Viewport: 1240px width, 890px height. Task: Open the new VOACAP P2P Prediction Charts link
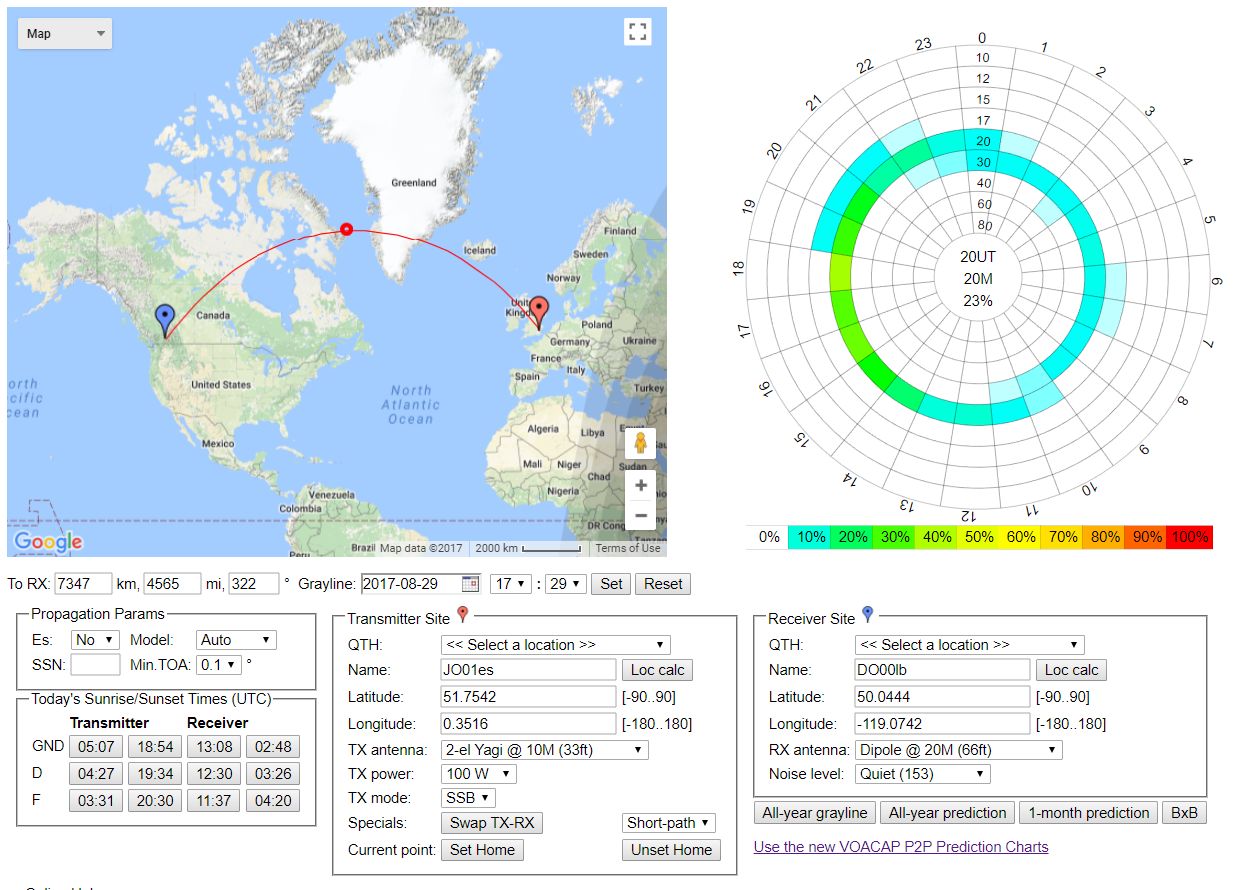pyautogui.click(x=901, y=847)
